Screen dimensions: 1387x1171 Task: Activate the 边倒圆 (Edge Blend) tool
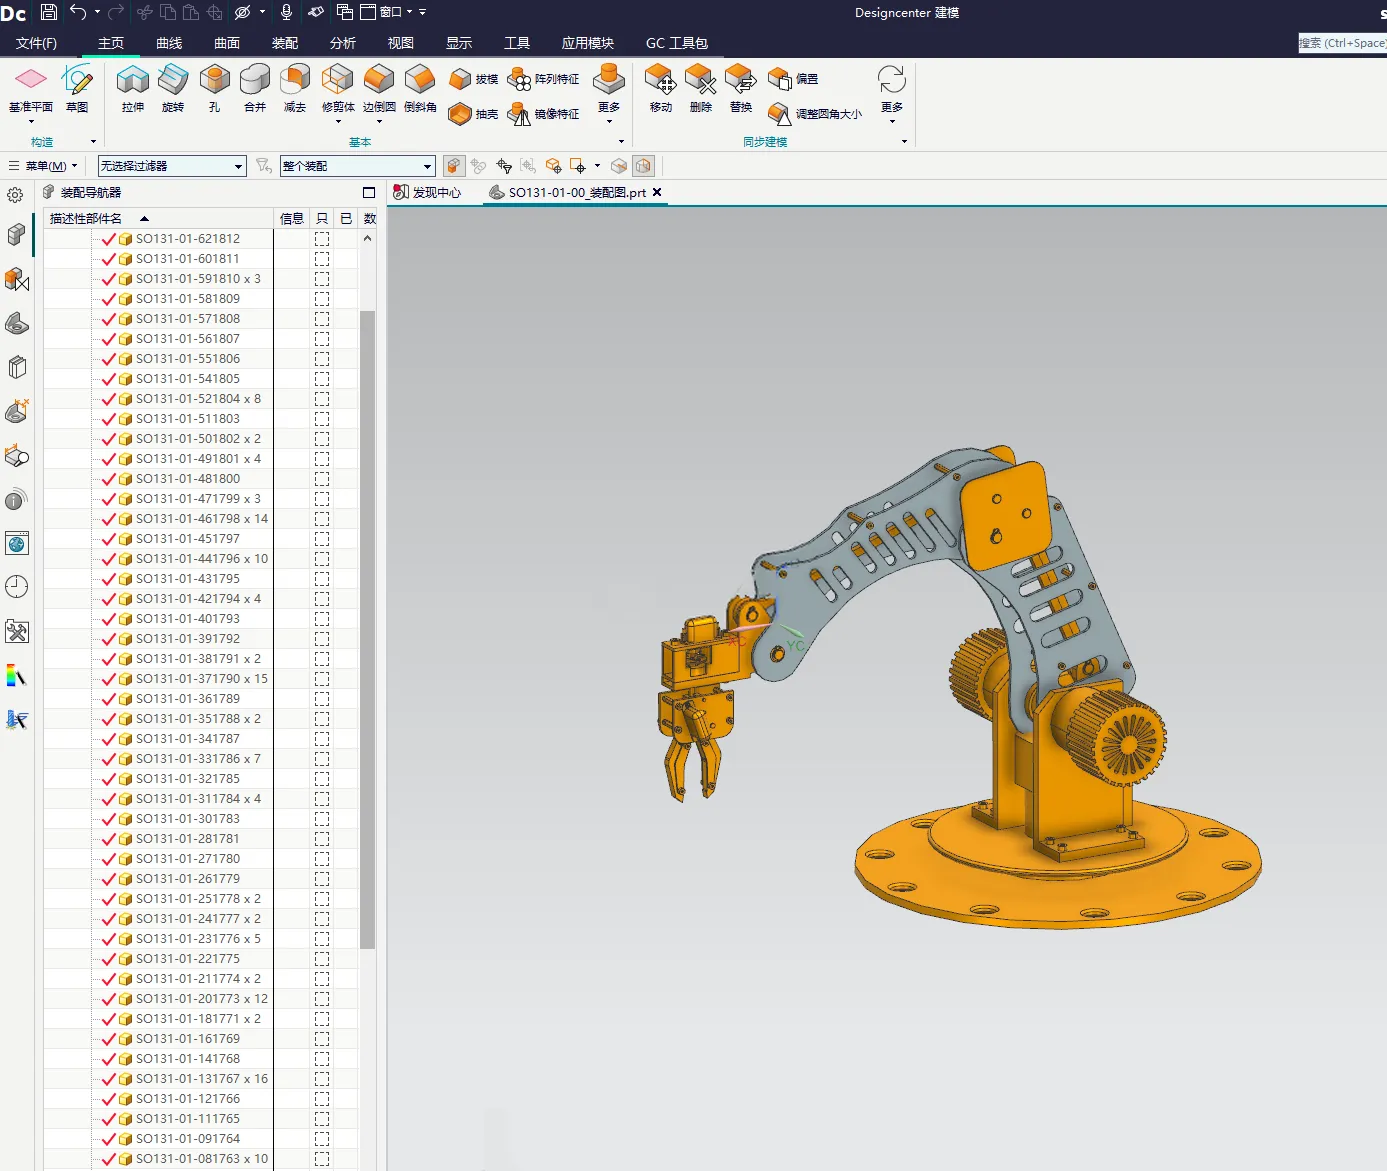[379, 88]
